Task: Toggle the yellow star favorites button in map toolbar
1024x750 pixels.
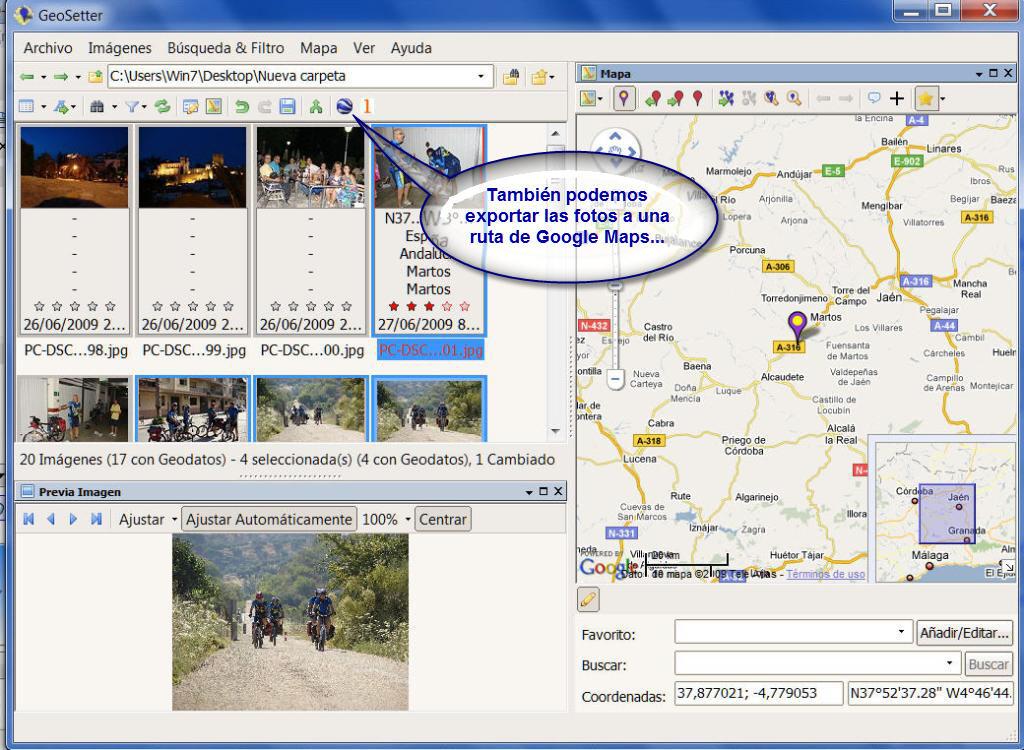Action: [926, 99]
